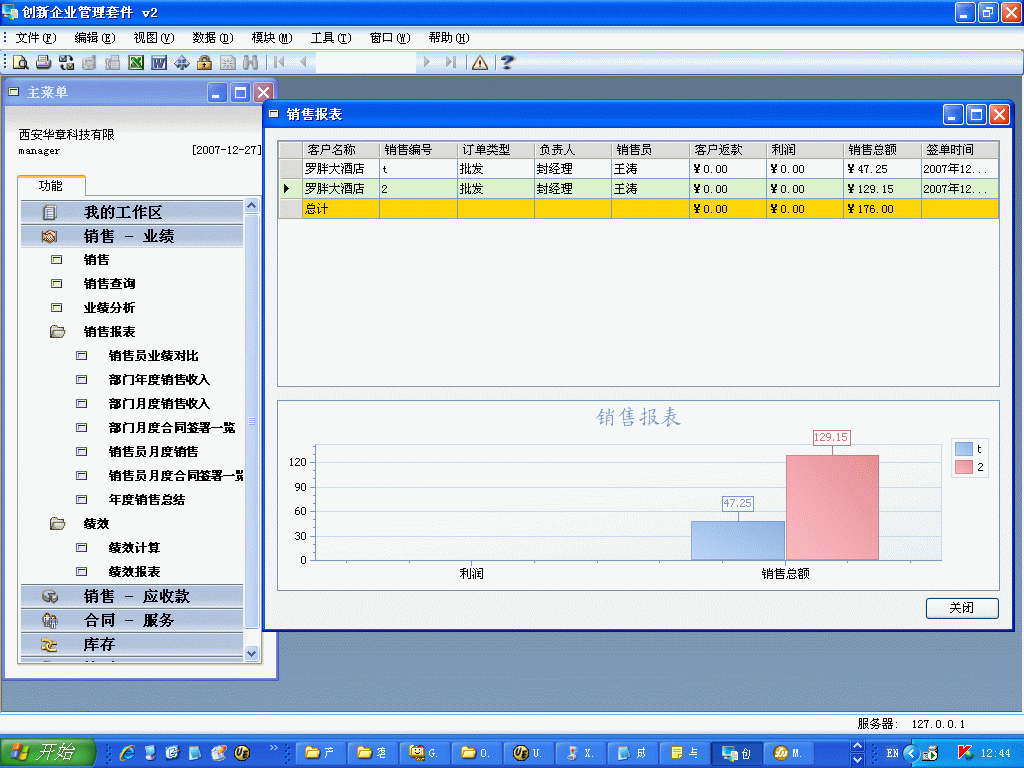
Task: Expand the 合同 - 服务 section
Action: [x=132, y=620]
